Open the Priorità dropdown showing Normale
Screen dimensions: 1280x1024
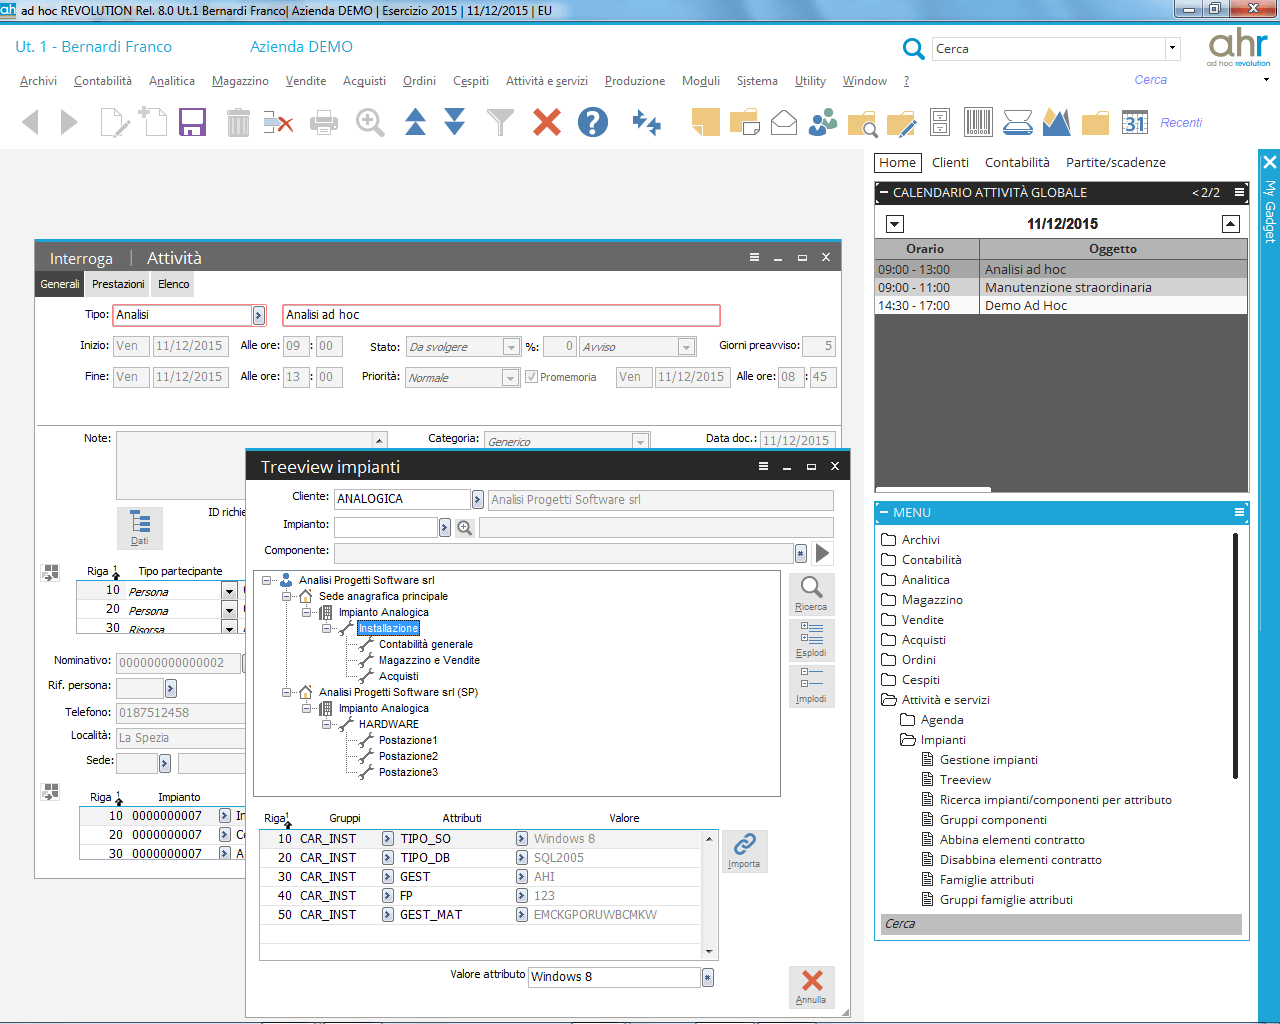[x=510, y=378]
